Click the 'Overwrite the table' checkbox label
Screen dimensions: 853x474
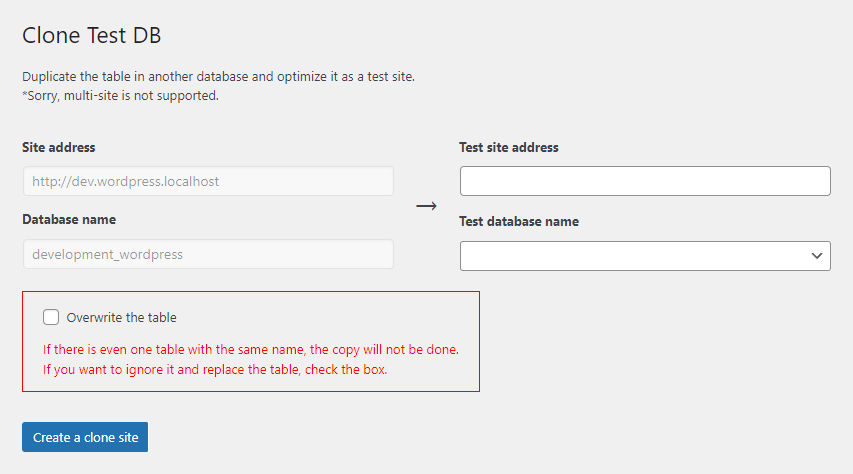coord(121,317)
